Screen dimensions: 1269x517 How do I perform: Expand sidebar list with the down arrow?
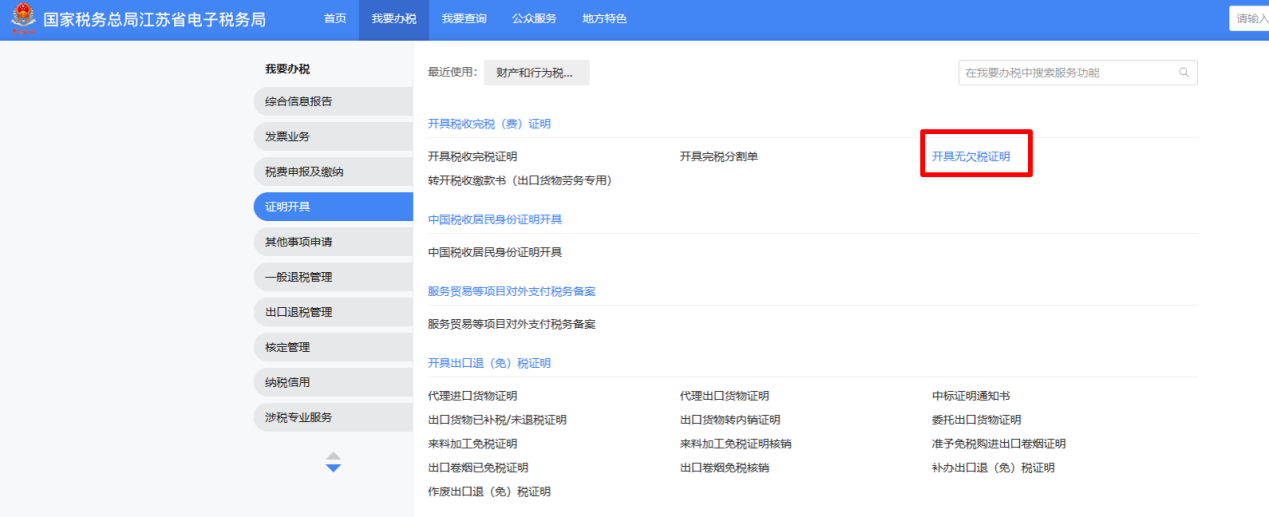click(334, 468)
